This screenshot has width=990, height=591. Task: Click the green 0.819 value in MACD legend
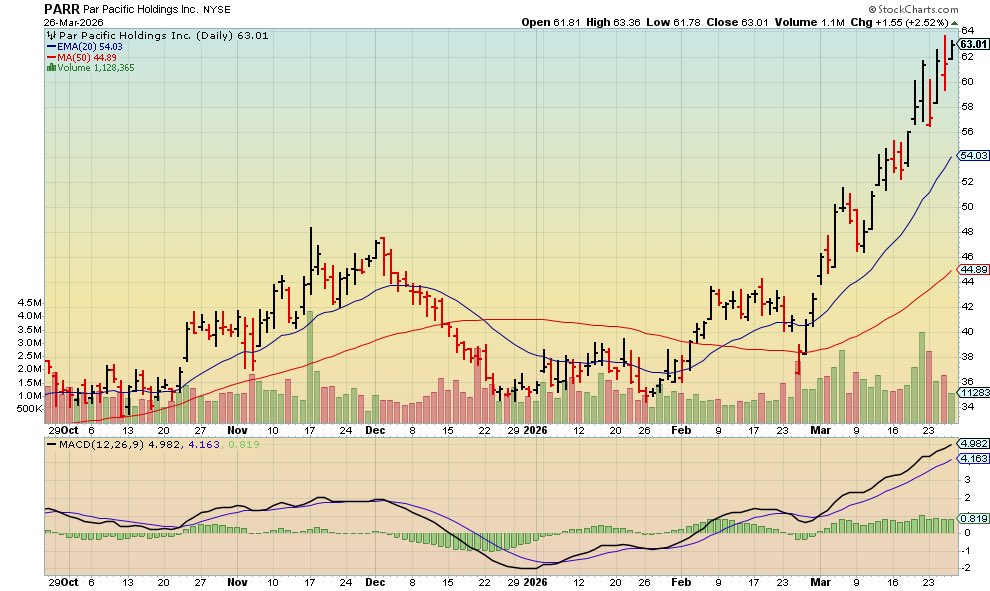pyautogui.click(x=243, y=445)
